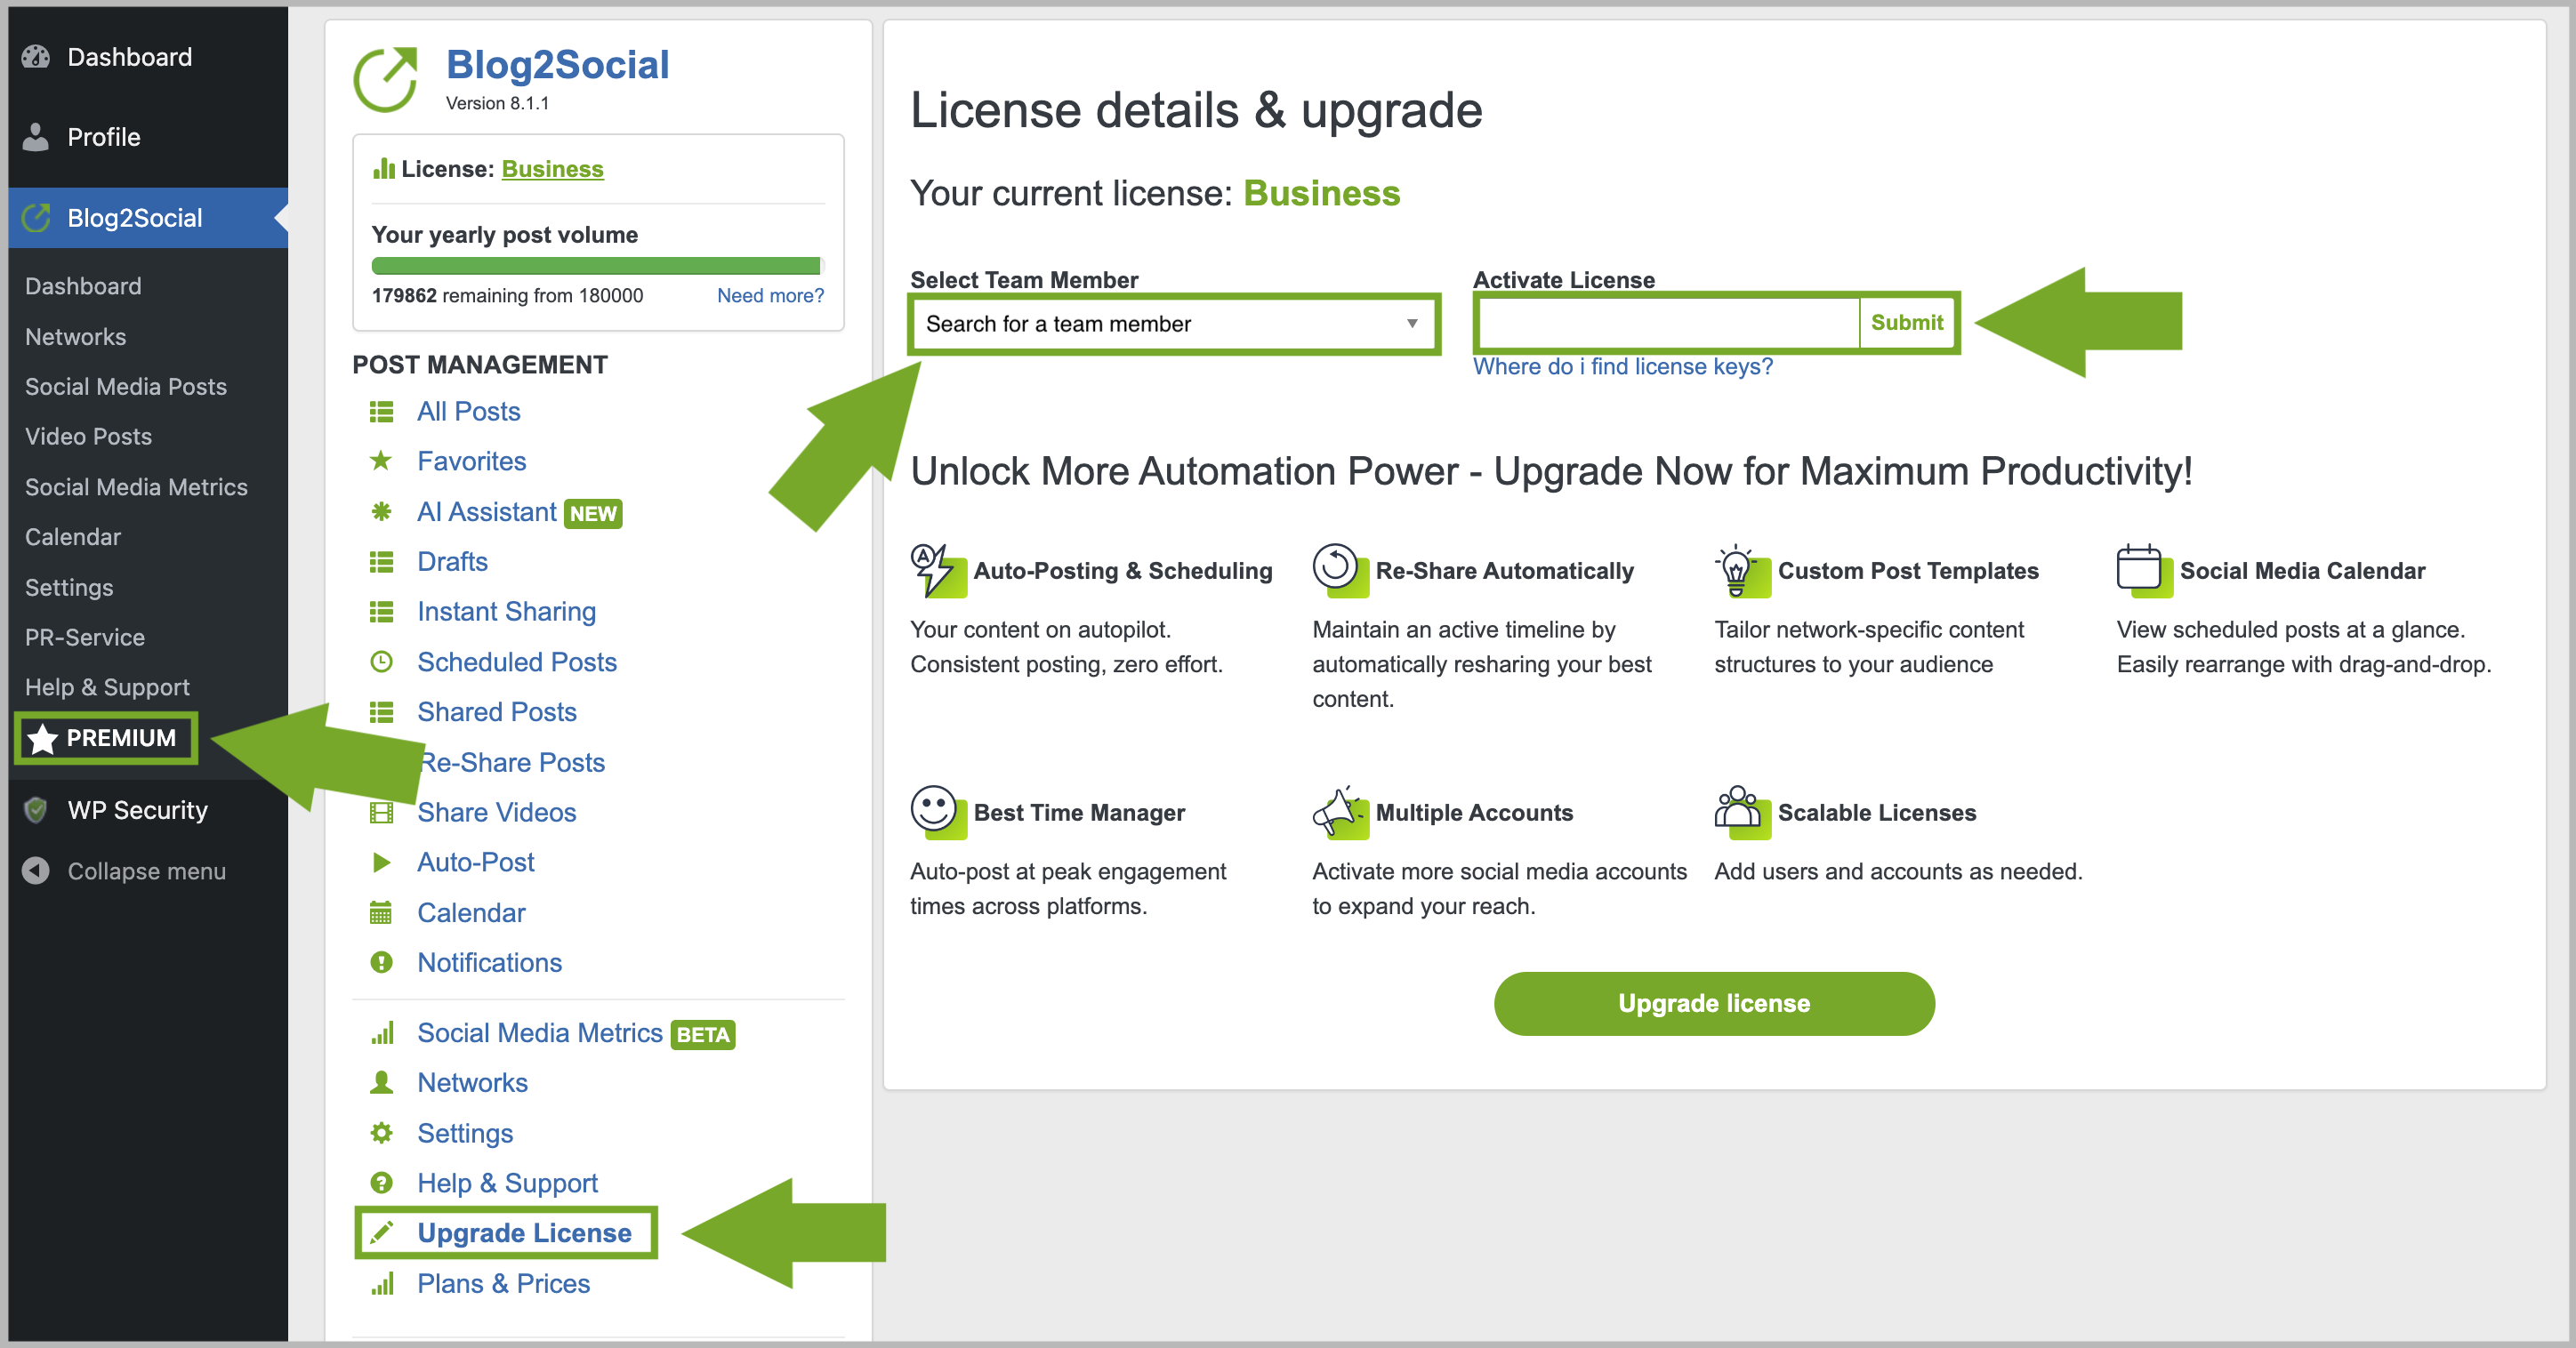
Task: Click the Blog2Social logo icon
Action: click(386, 79)
